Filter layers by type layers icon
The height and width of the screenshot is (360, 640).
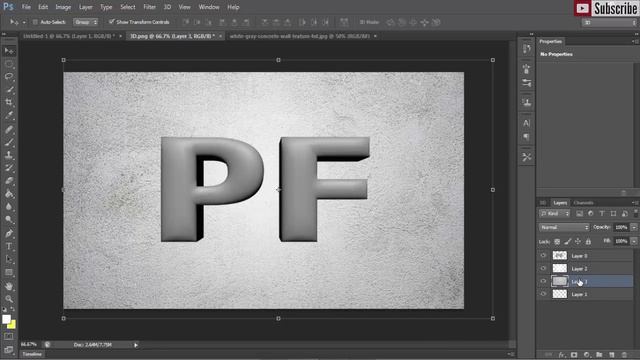(602, 214)
